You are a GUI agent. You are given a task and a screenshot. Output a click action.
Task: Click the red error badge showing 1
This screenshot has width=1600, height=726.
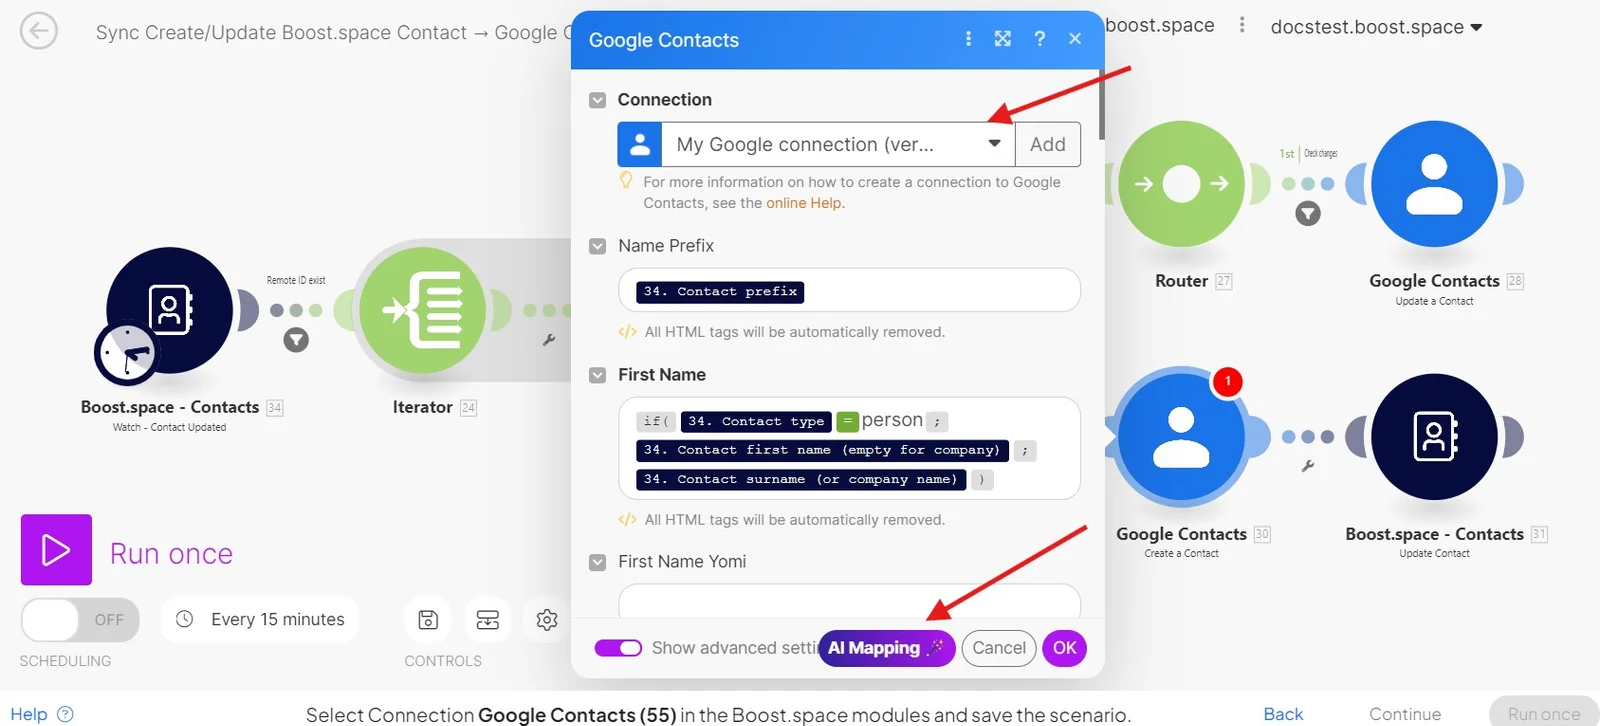1227,381
